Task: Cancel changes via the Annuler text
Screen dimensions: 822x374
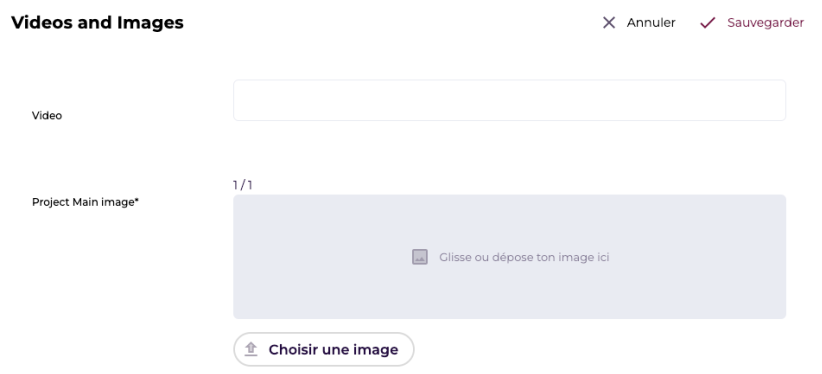Action: coord(651,23)
